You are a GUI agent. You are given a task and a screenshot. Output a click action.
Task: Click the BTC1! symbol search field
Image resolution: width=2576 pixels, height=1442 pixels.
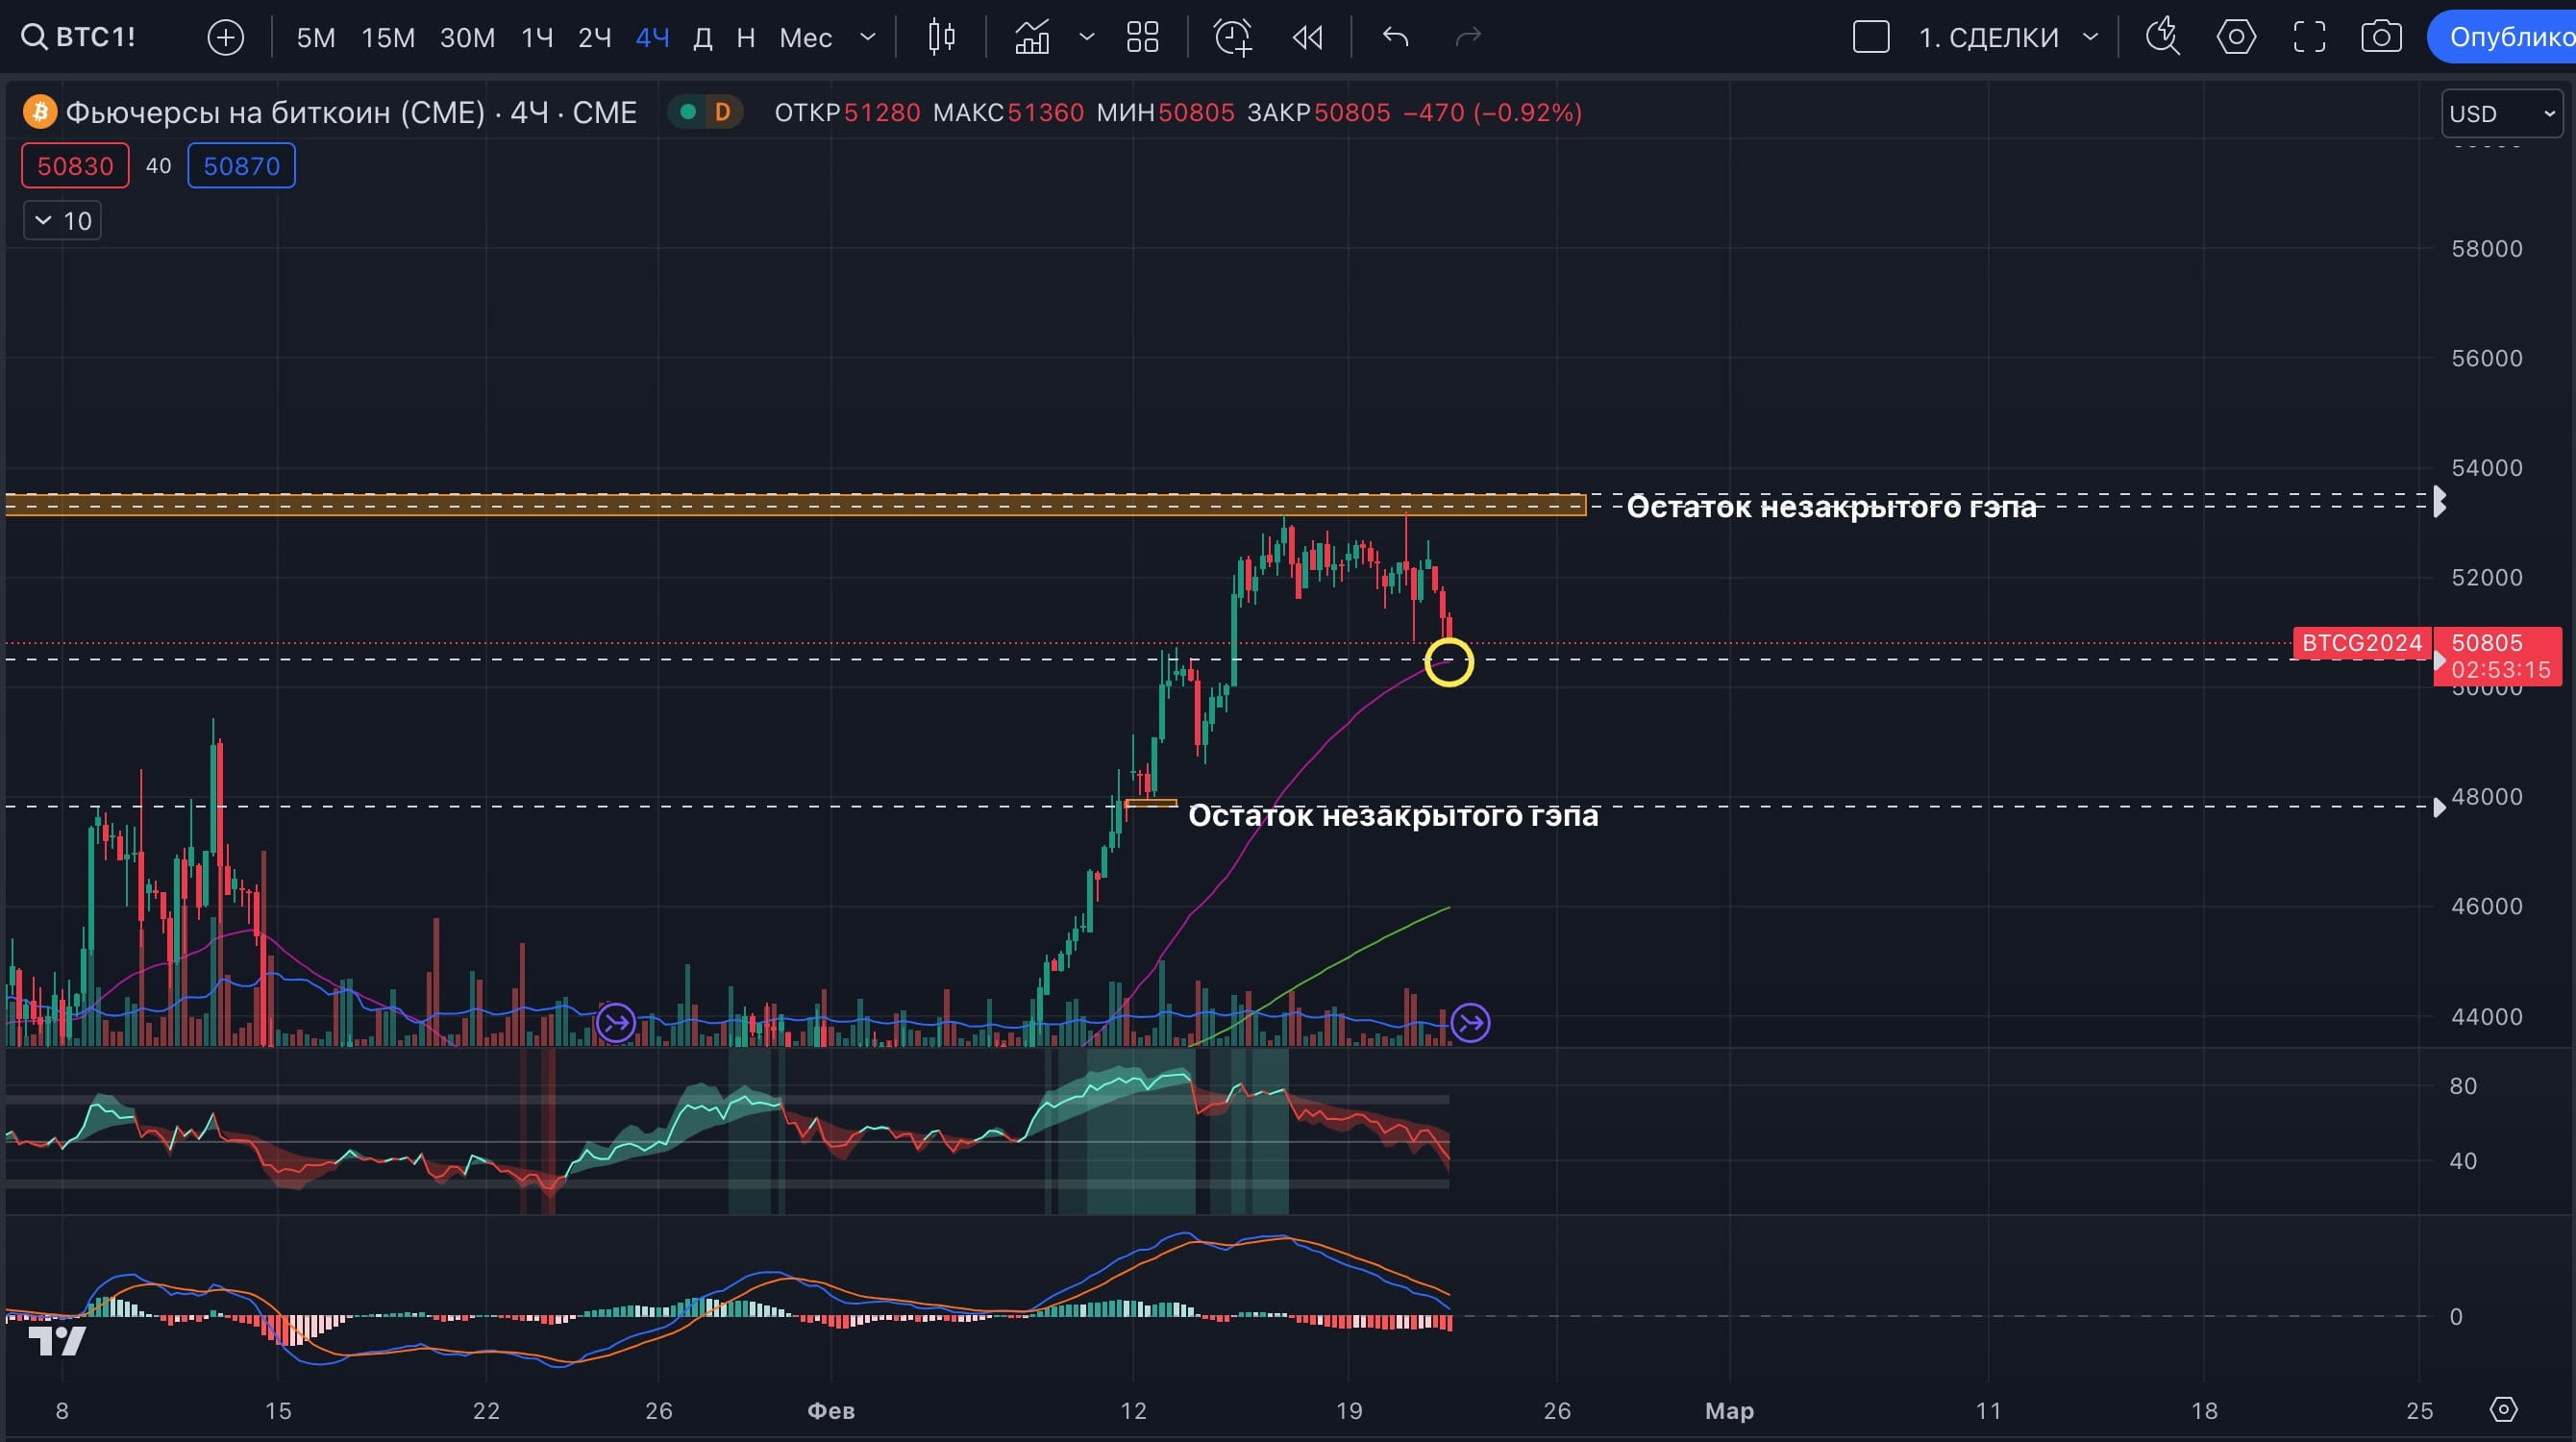pos(80,38)
